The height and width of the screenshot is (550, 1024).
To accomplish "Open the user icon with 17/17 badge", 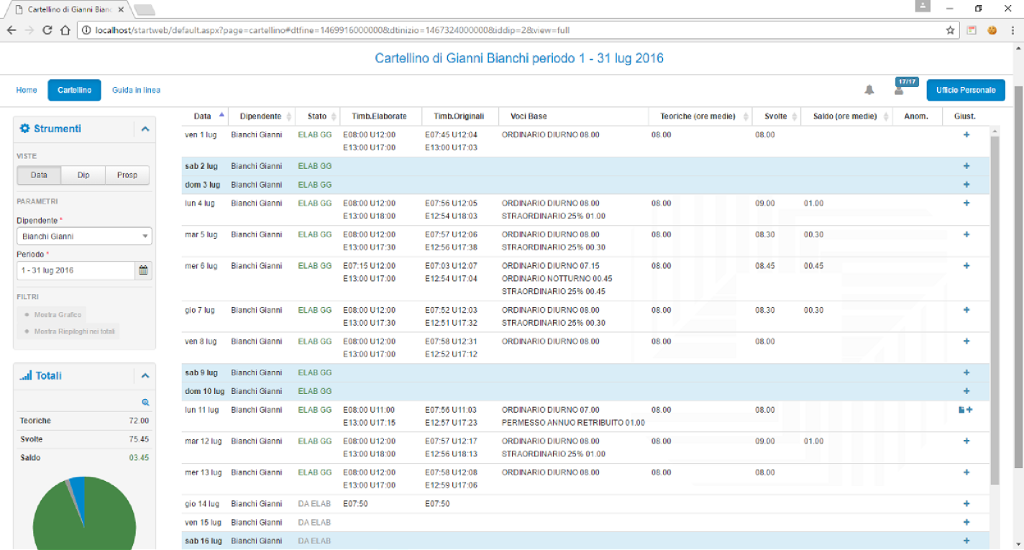I will [x=899, y=91].
